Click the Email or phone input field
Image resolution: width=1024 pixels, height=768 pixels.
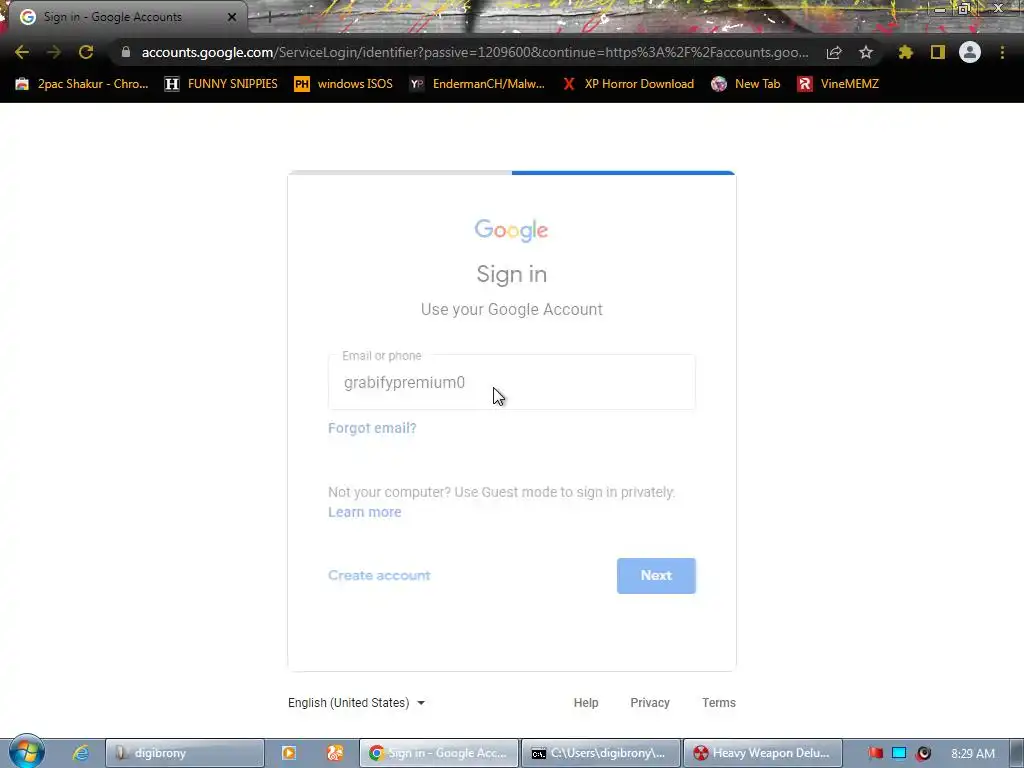click(x=511, y=382)
